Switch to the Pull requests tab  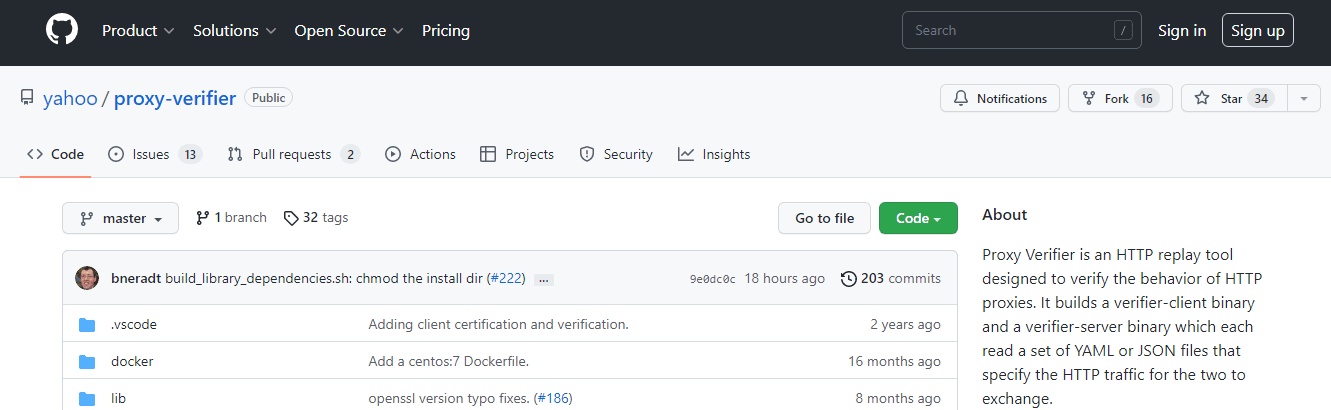pos(293,154)
